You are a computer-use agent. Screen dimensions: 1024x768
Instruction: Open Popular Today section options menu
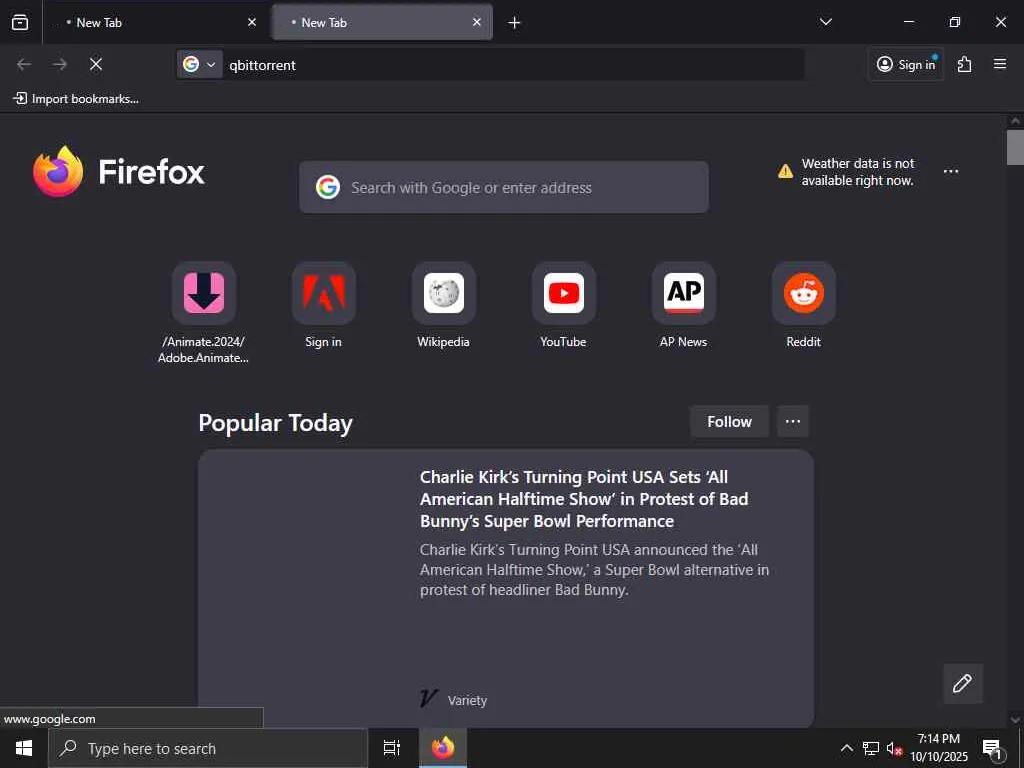[793, 421]
